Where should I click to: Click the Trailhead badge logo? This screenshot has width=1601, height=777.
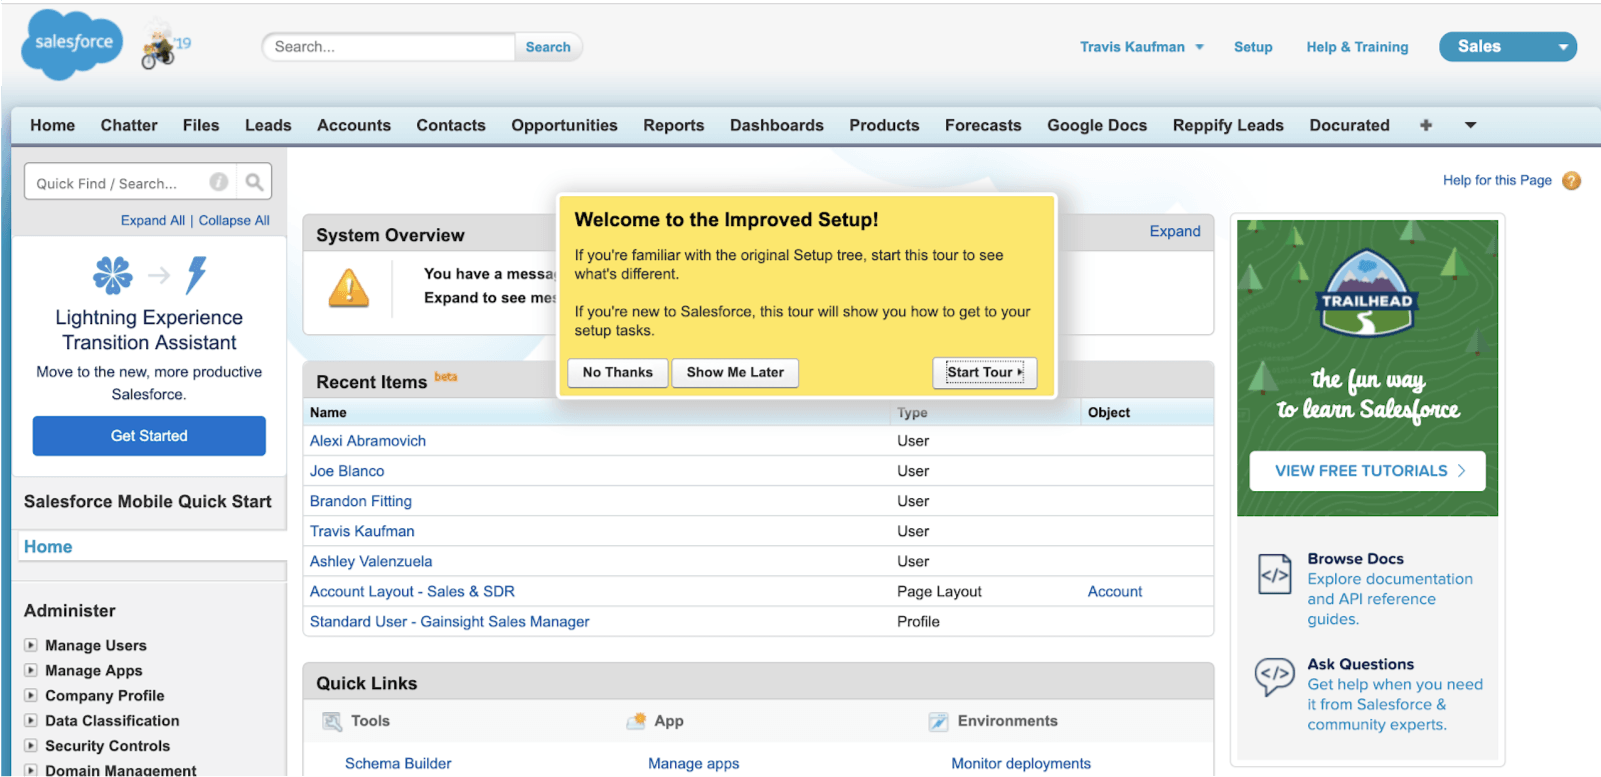click(x=1366, y=293)
